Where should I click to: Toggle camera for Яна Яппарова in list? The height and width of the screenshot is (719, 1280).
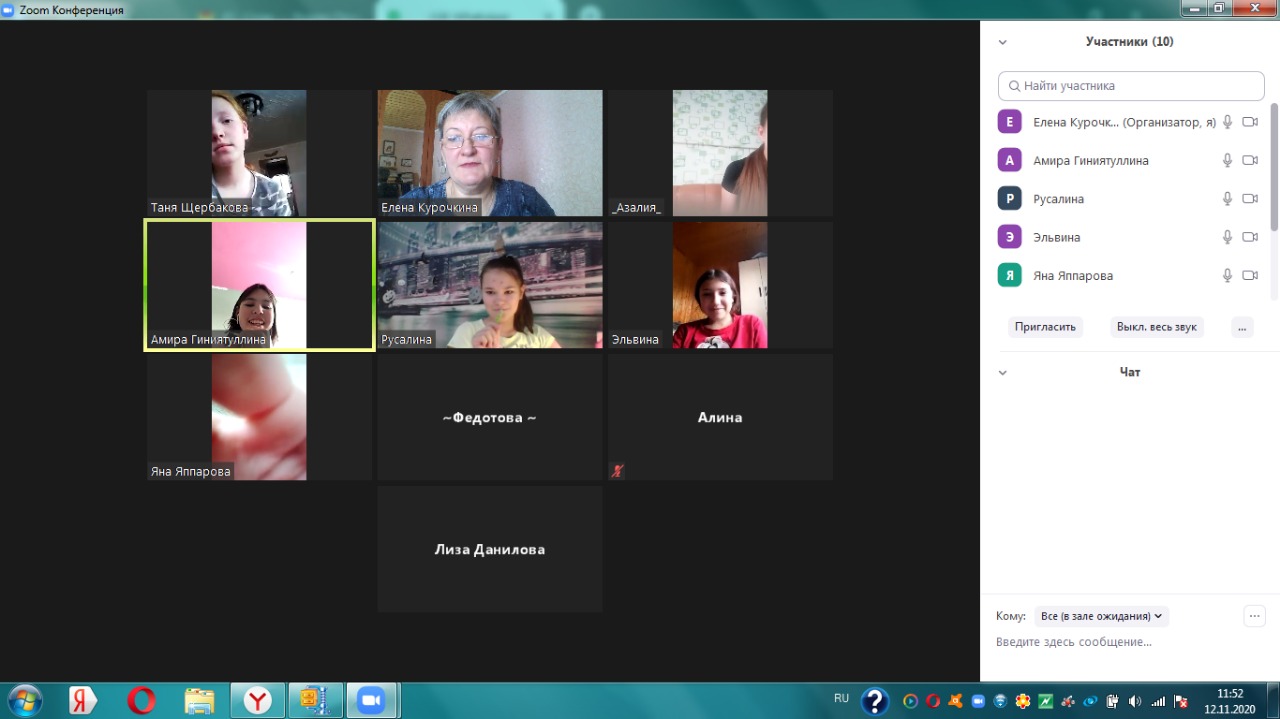pos(1249,275)
